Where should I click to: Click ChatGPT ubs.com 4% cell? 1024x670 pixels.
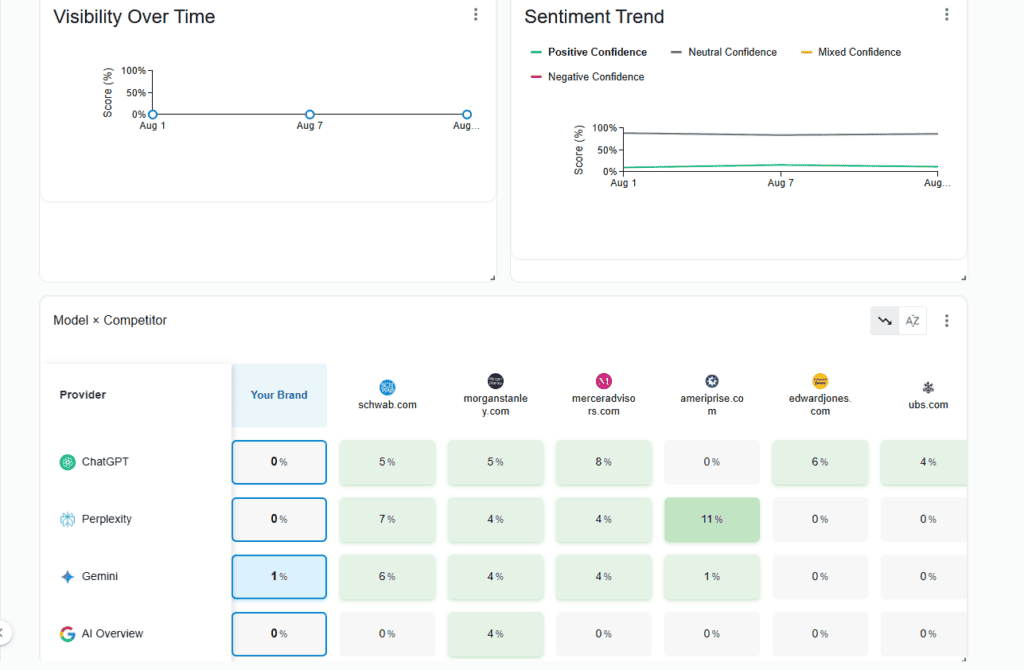[924, 462]
